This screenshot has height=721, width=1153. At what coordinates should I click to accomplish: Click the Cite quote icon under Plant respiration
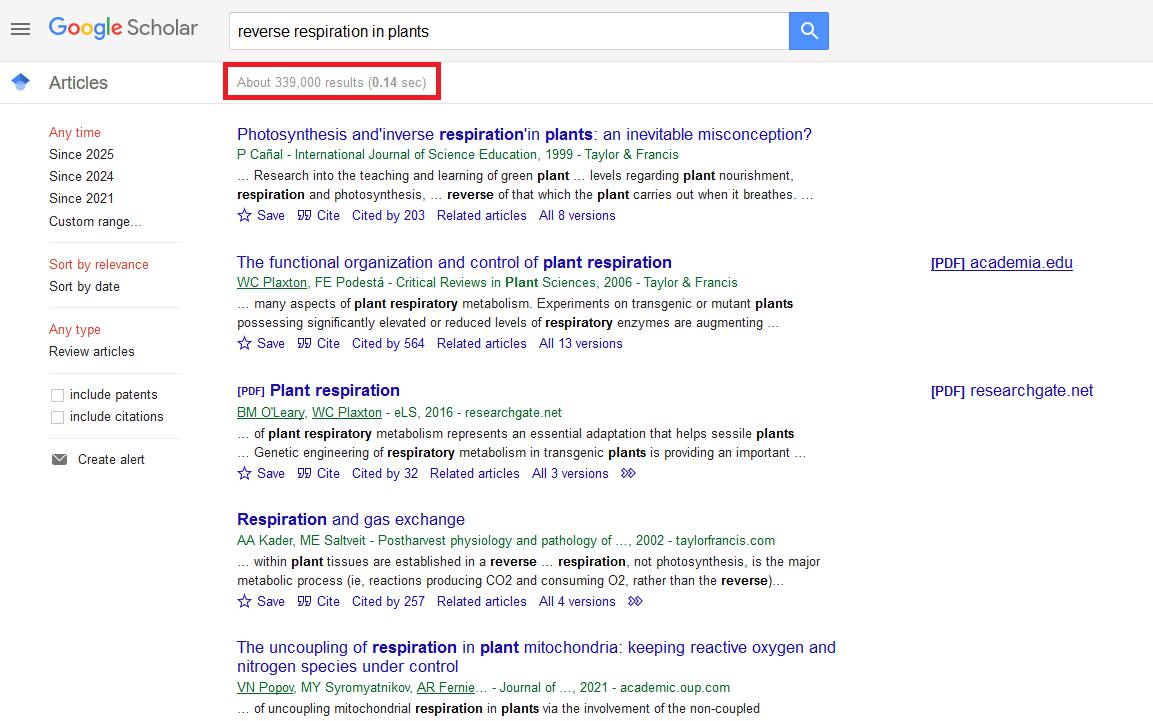[x=305, y=473]
